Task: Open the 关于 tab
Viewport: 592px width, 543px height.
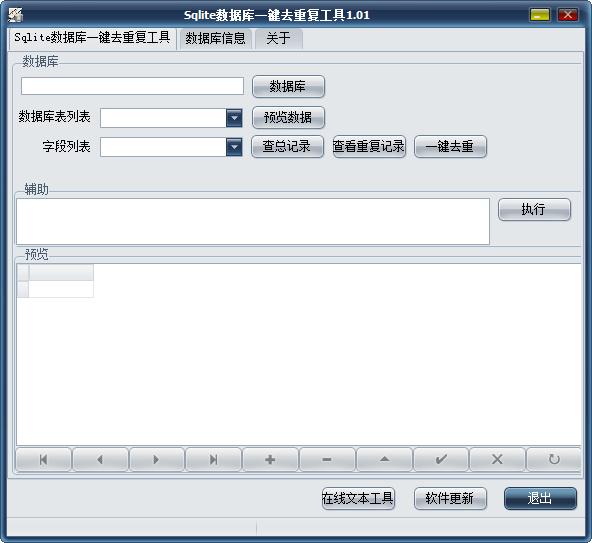Action: pos(279,39)
